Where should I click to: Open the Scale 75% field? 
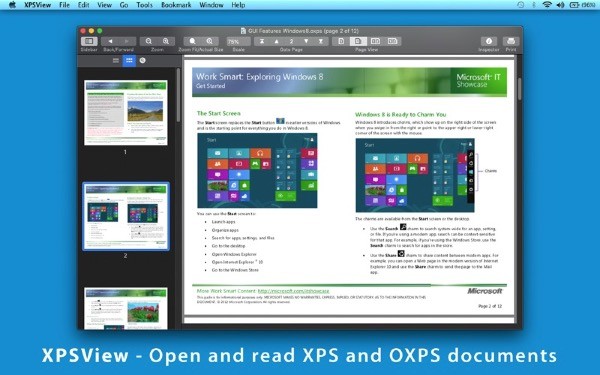[238, 41]
